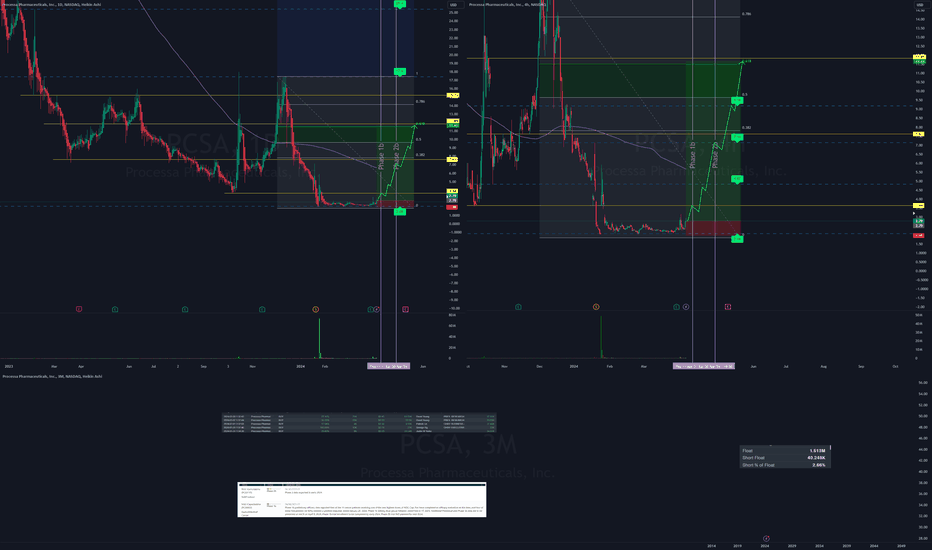Click the Float value 1.513M
The height and width of the screenshot is (550, 932).
click(817, 451)
